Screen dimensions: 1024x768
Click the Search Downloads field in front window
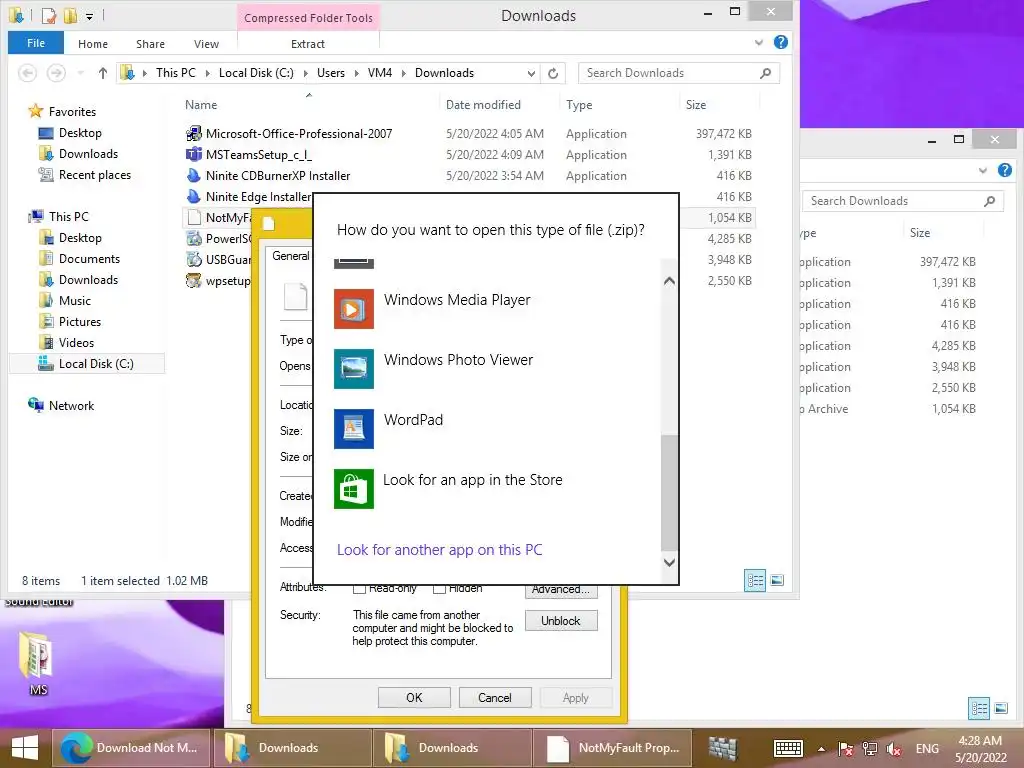pos(679,73)
